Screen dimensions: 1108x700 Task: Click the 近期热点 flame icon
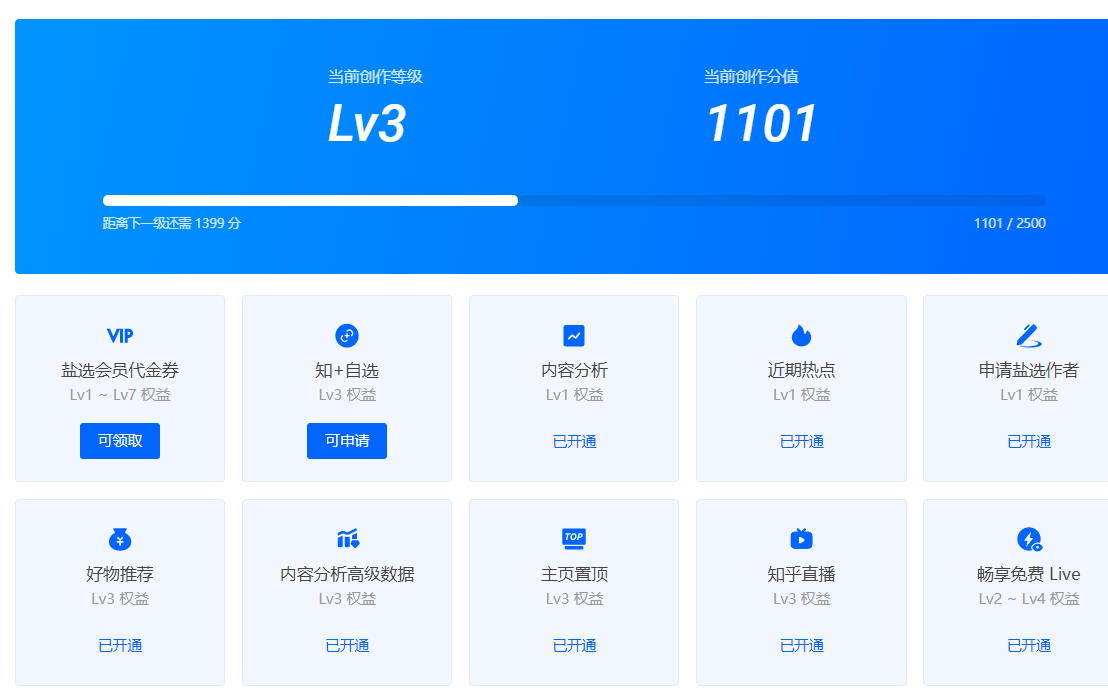[801, 336]
